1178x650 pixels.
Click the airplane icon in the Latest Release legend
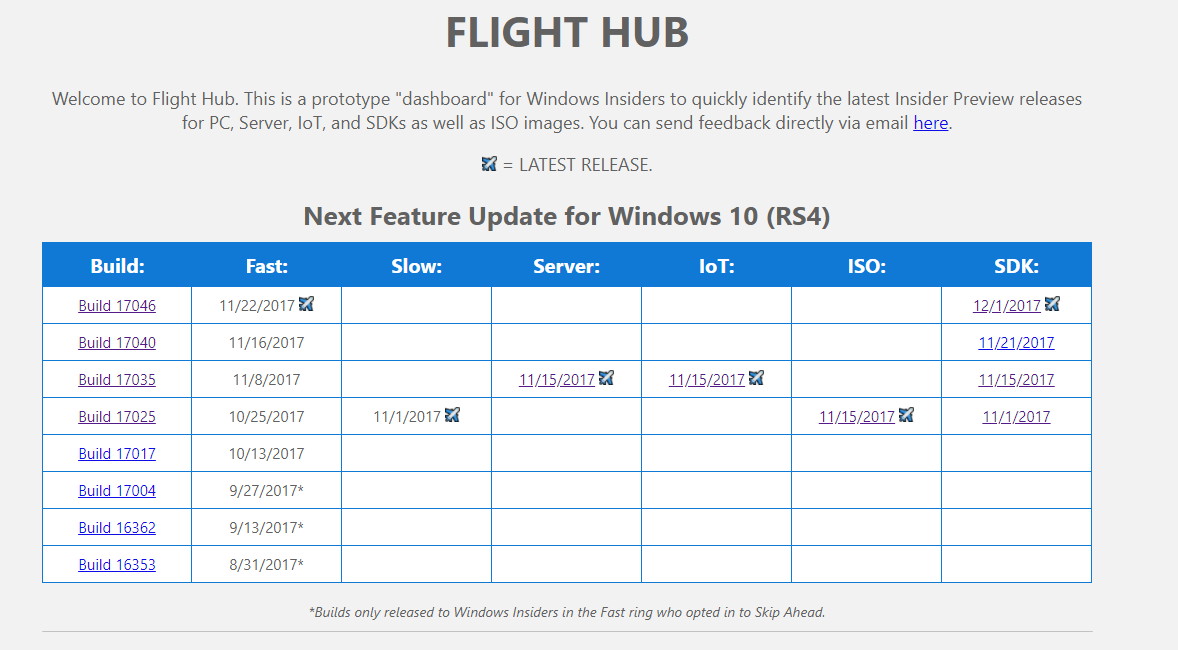click(489, 163)
